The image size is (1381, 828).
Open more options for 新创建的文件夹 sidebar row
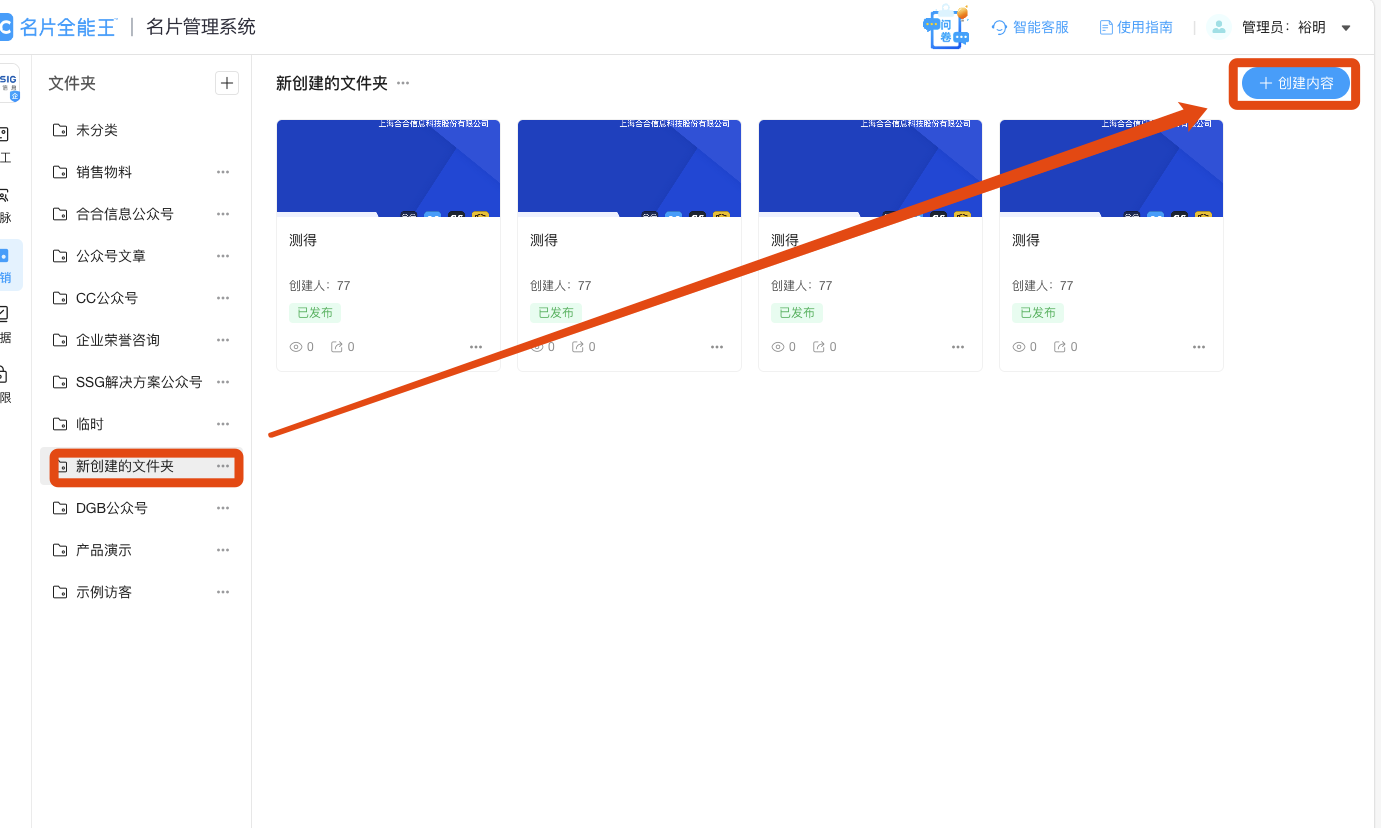coord(223,466)
